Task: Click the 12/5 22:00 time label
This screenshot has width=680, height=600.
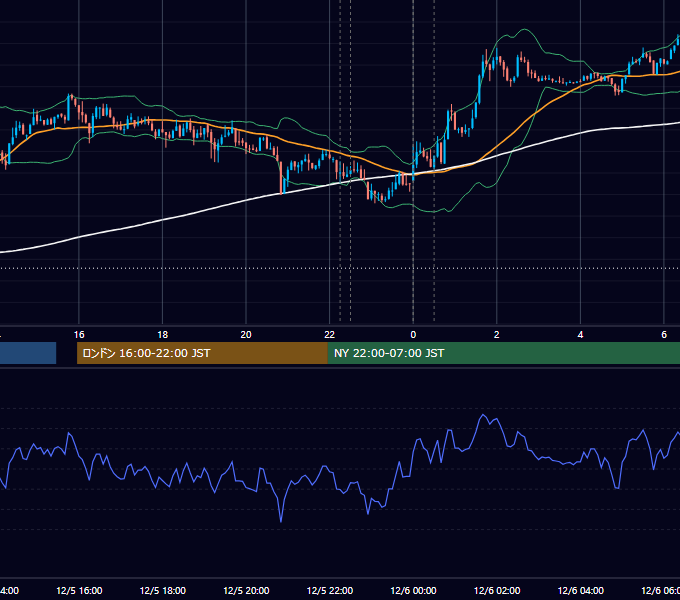Action: (330, 590)
